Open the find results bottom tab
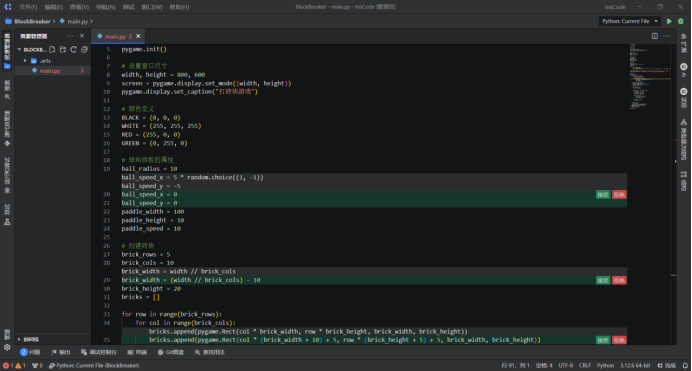 (210, 352)
